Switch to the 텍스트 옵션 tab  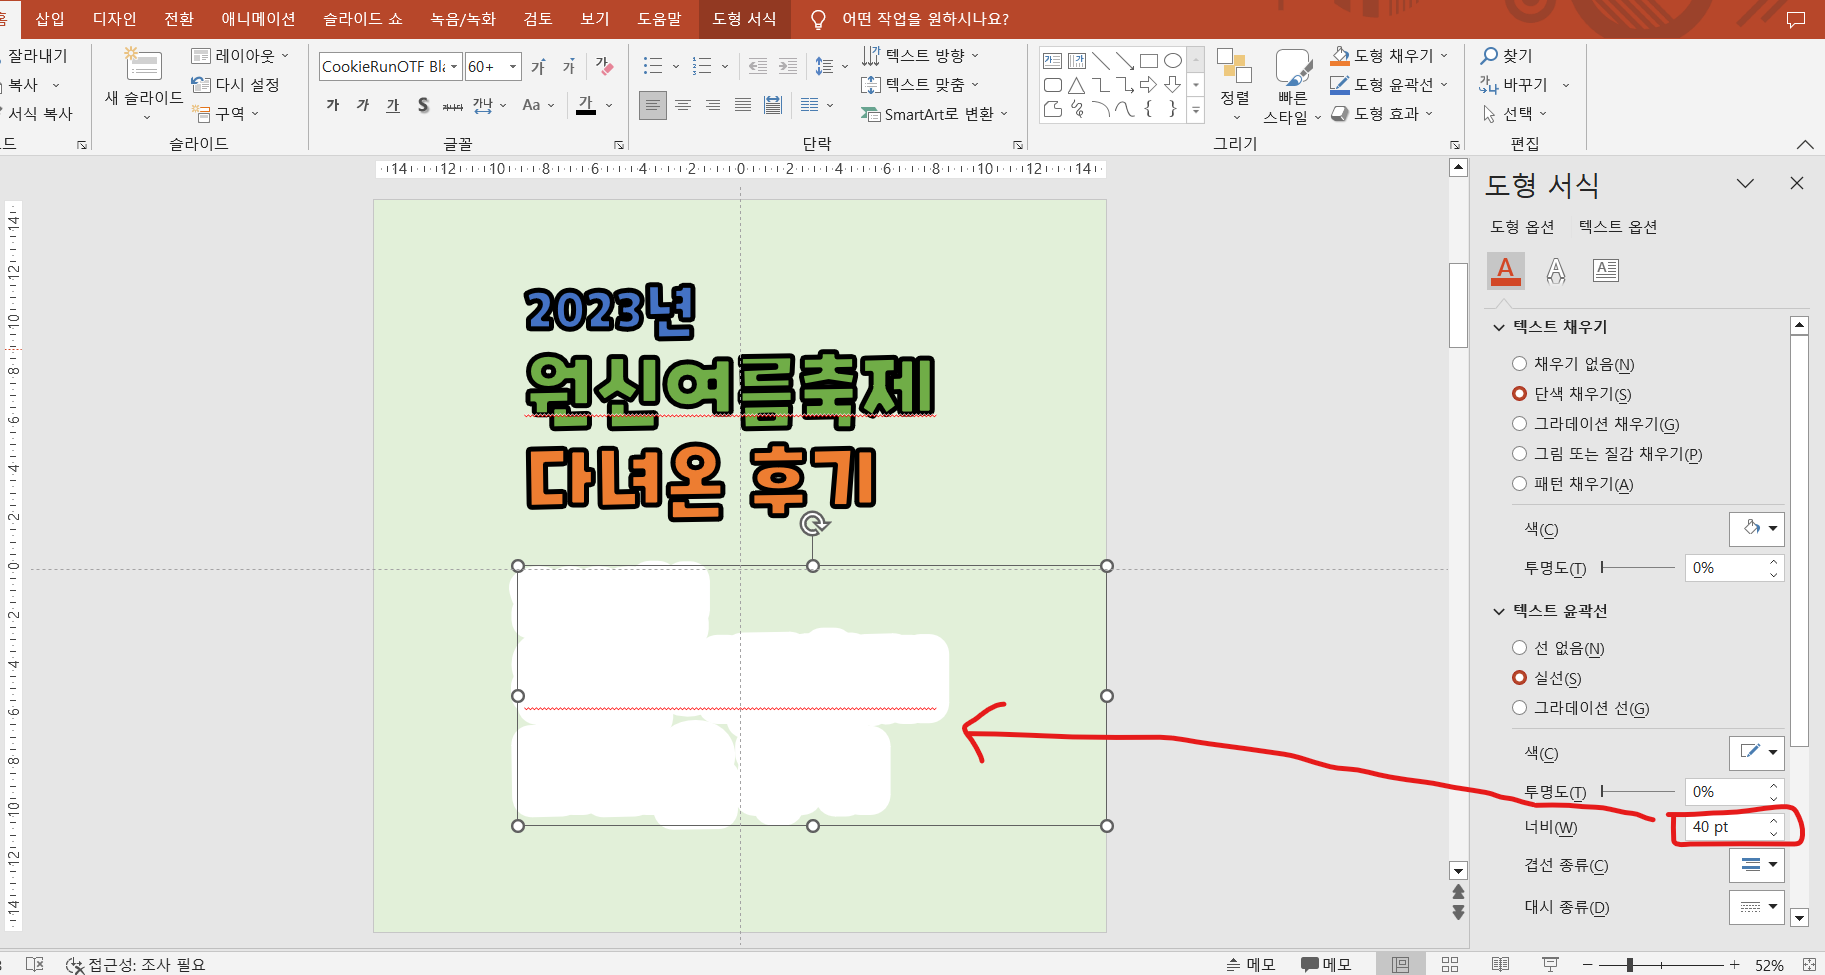pos(1617,227)
